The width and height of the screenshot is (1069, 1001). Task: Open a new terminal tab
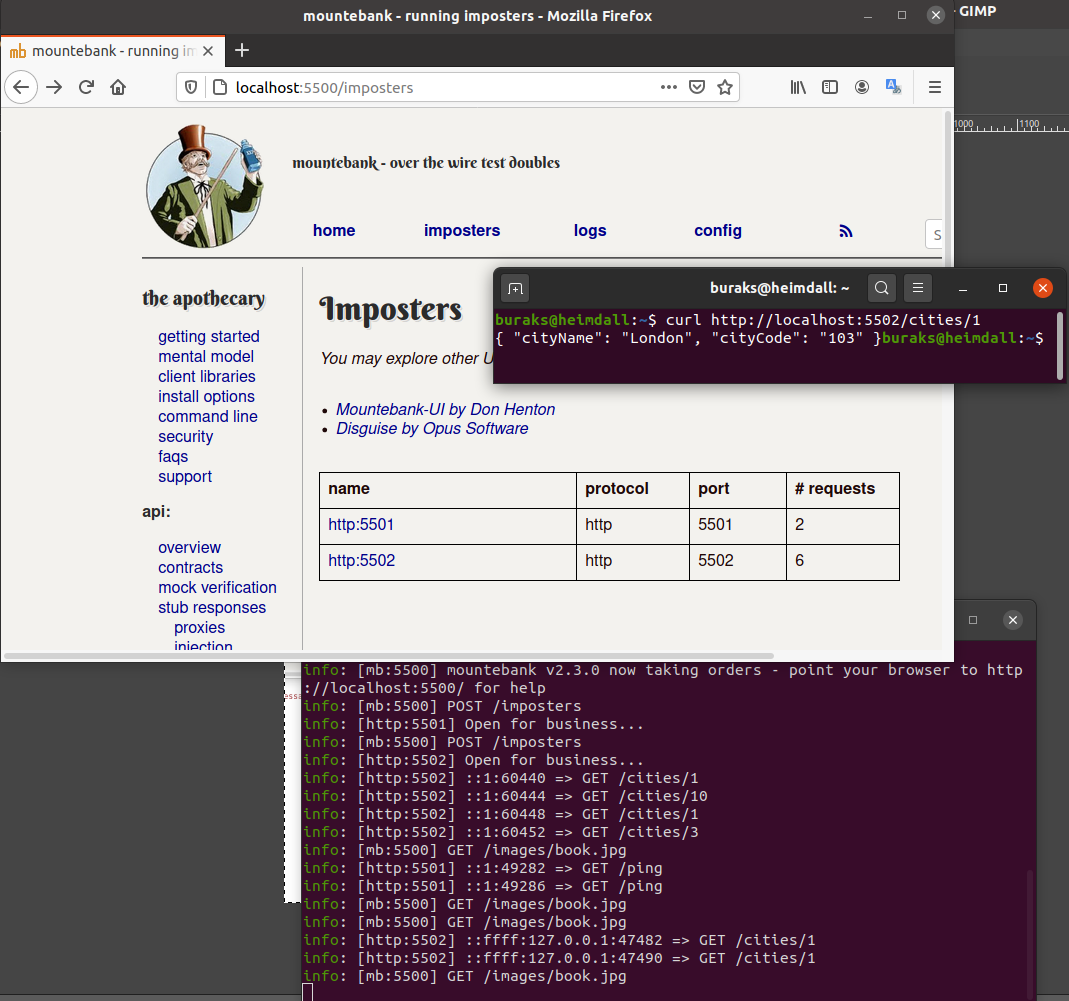pyautogui.click(x=514, y=288)
